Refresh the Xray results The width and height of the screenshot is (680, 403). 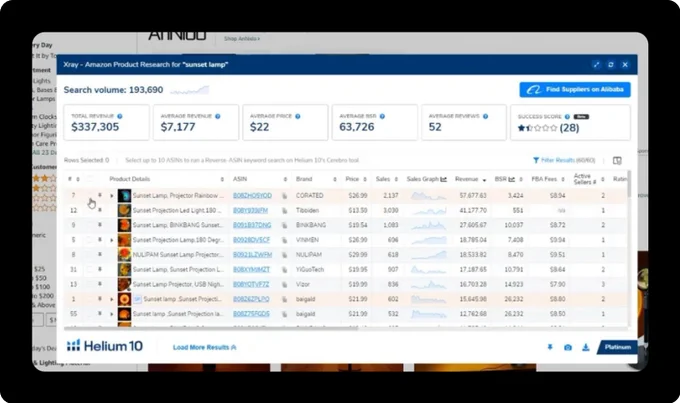(x=611, y=65)
